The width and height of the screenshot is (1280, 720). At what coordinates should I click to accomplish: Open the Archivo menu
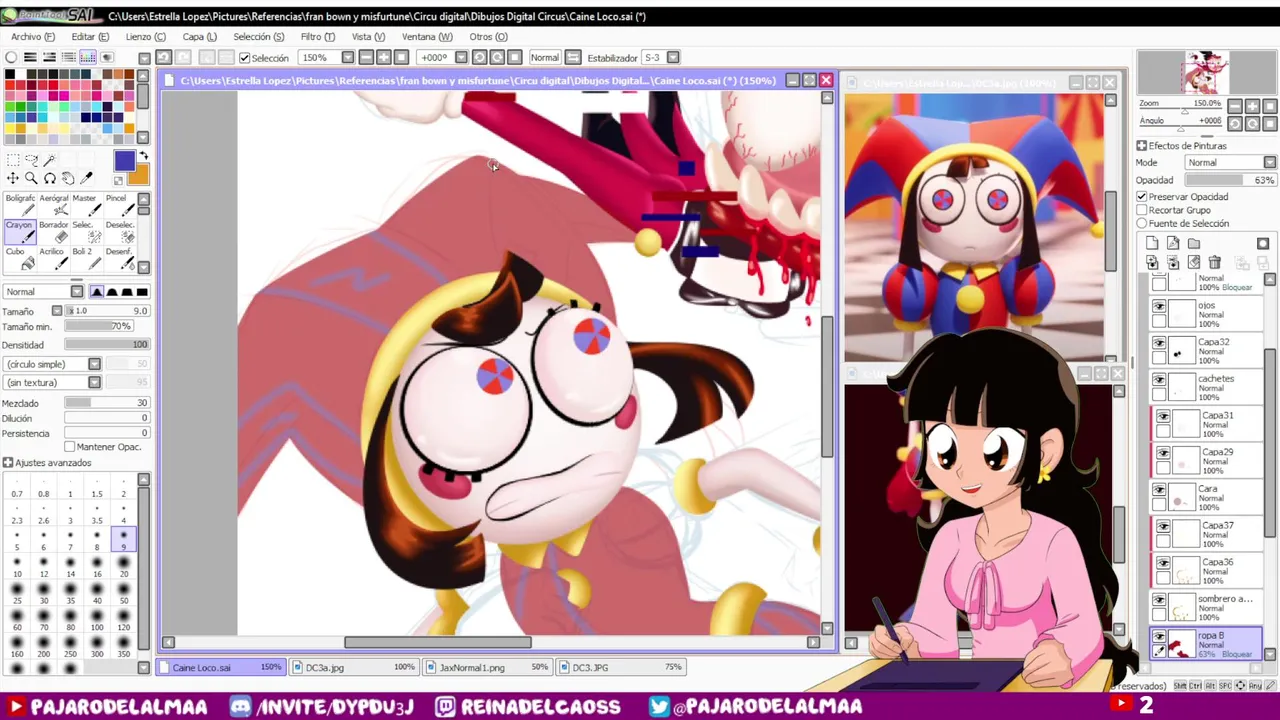click(x=32, y=37)
